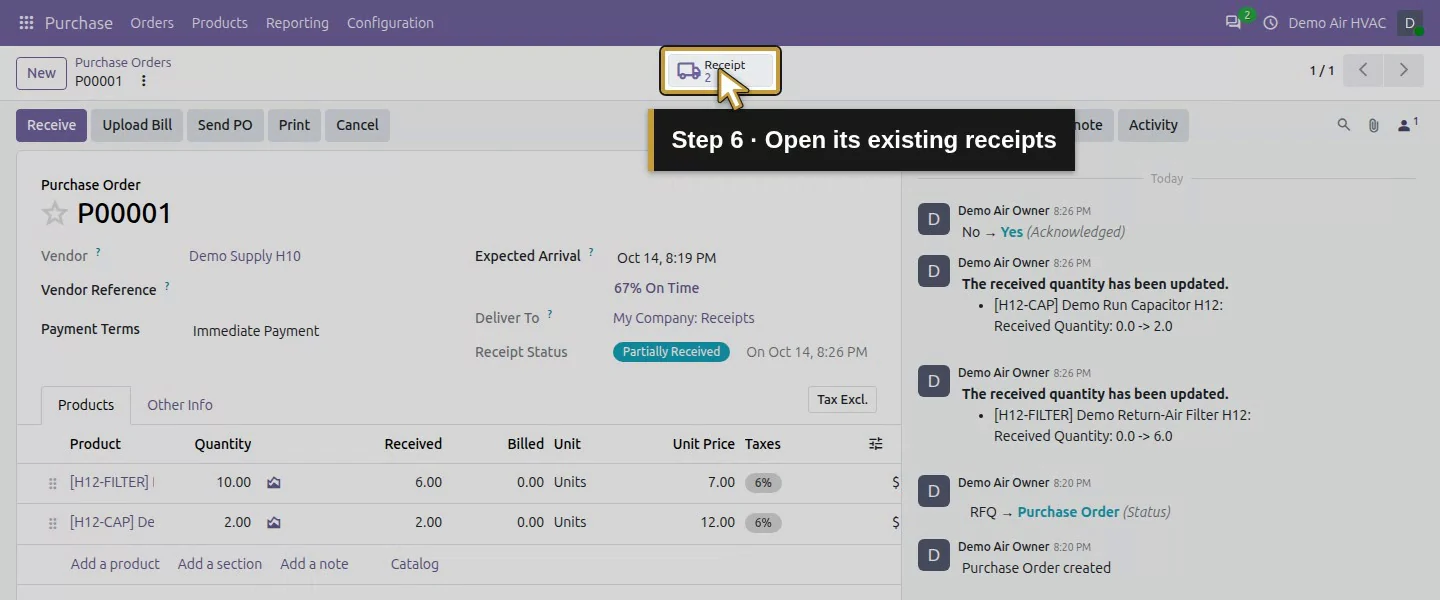This screenshot has width=1440, height=600.
Task: Click Add a section link
Action: 220,564
